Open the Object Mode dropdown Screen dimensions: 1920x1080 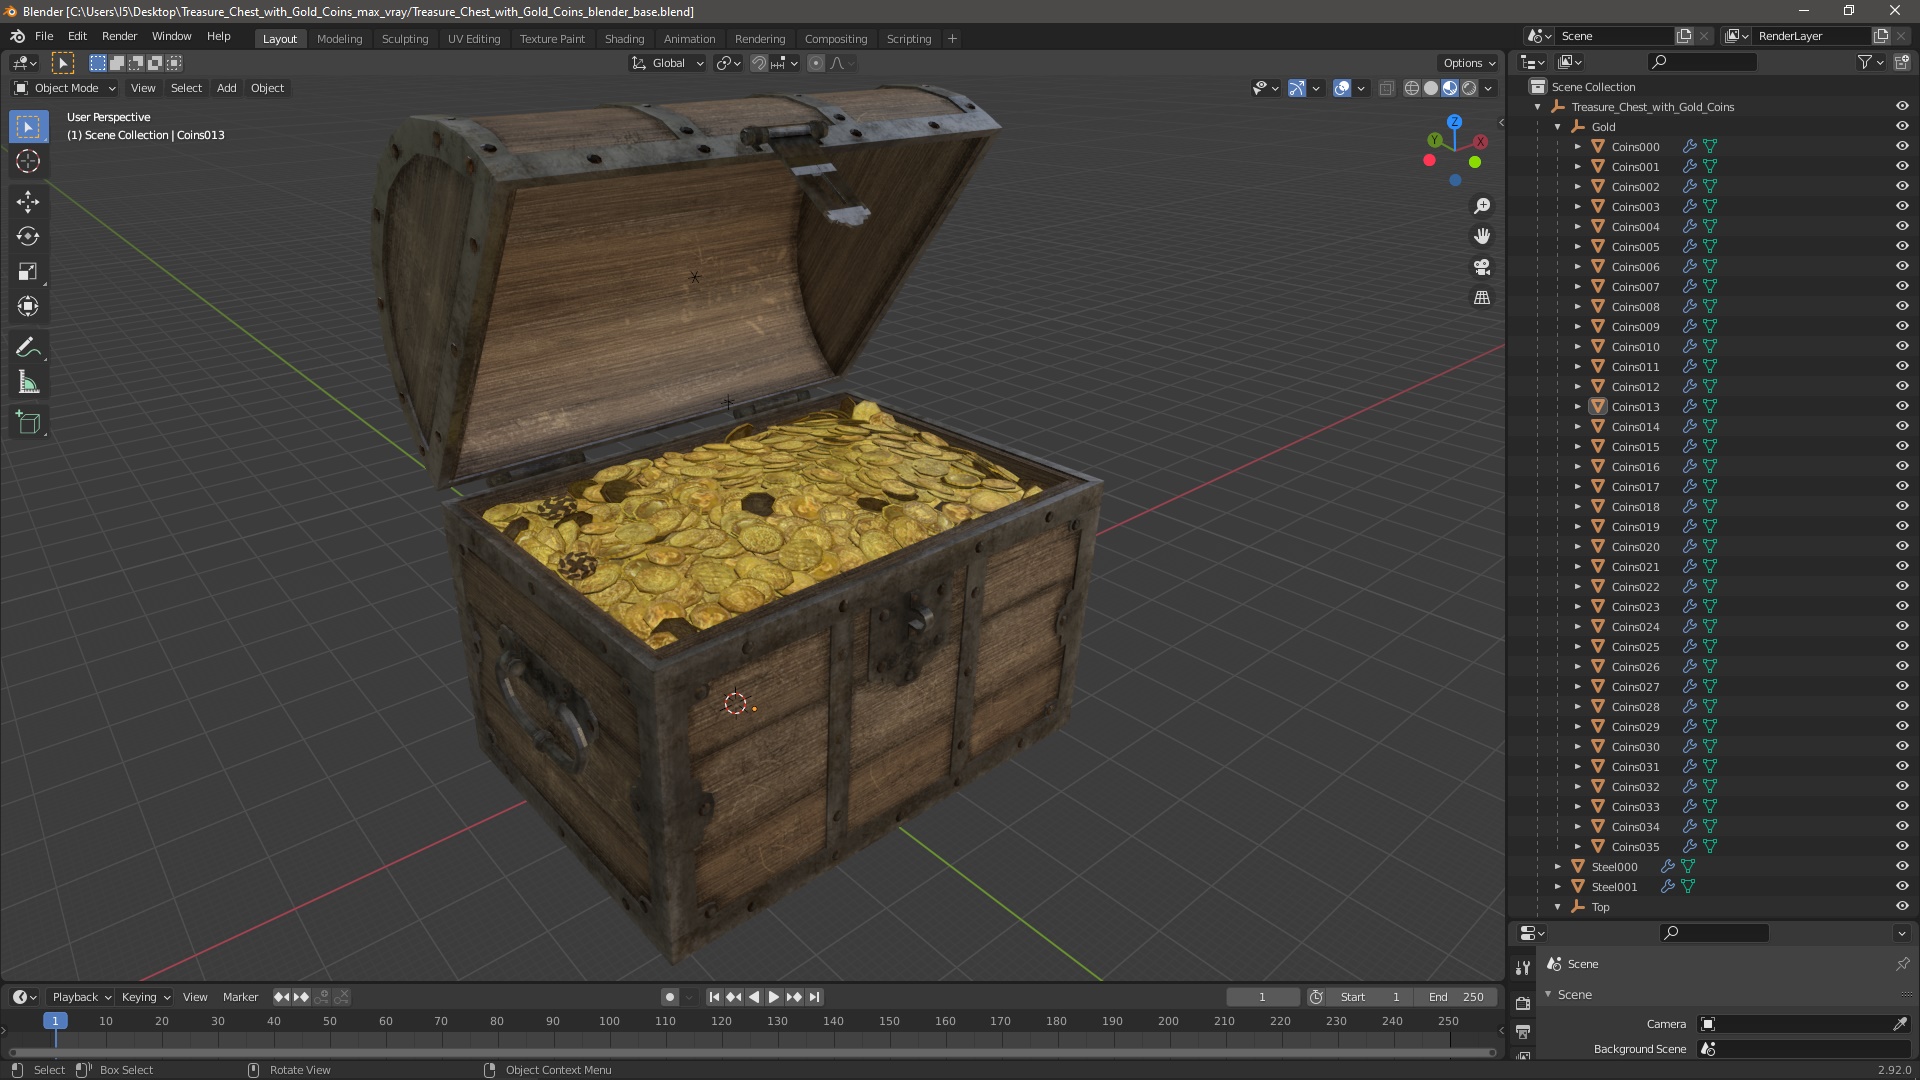[65, 88]
